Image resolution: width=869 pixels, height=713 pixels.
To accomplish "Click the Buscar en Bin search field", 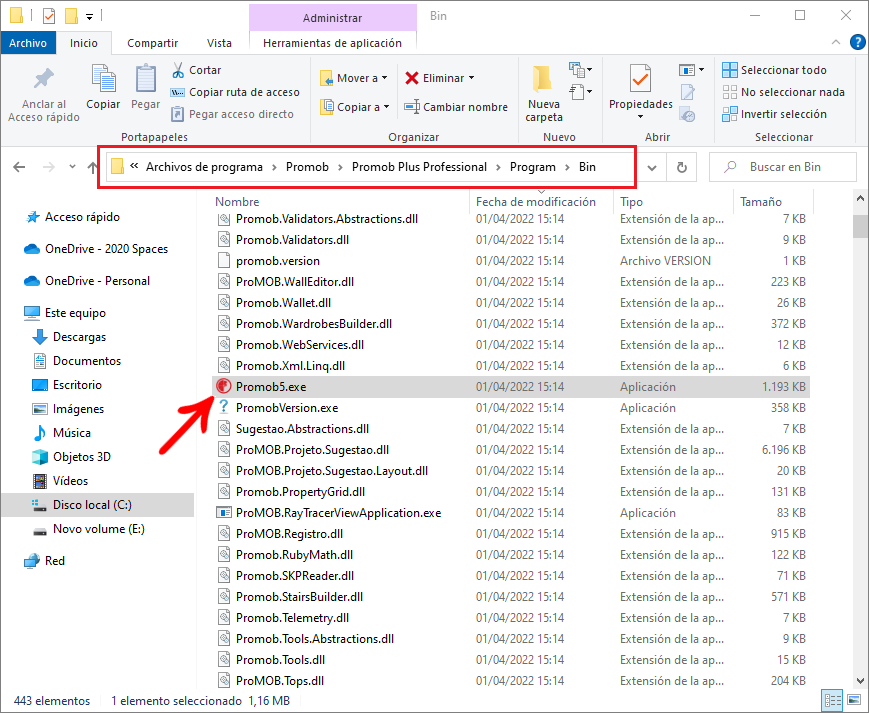I will pyautogui.click(x=783, y=167).
